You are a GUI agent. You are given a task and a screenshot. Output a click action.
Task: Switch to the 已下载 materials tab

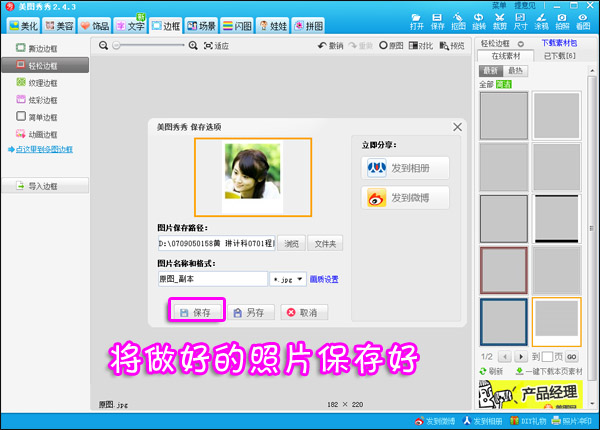[559, 57]
